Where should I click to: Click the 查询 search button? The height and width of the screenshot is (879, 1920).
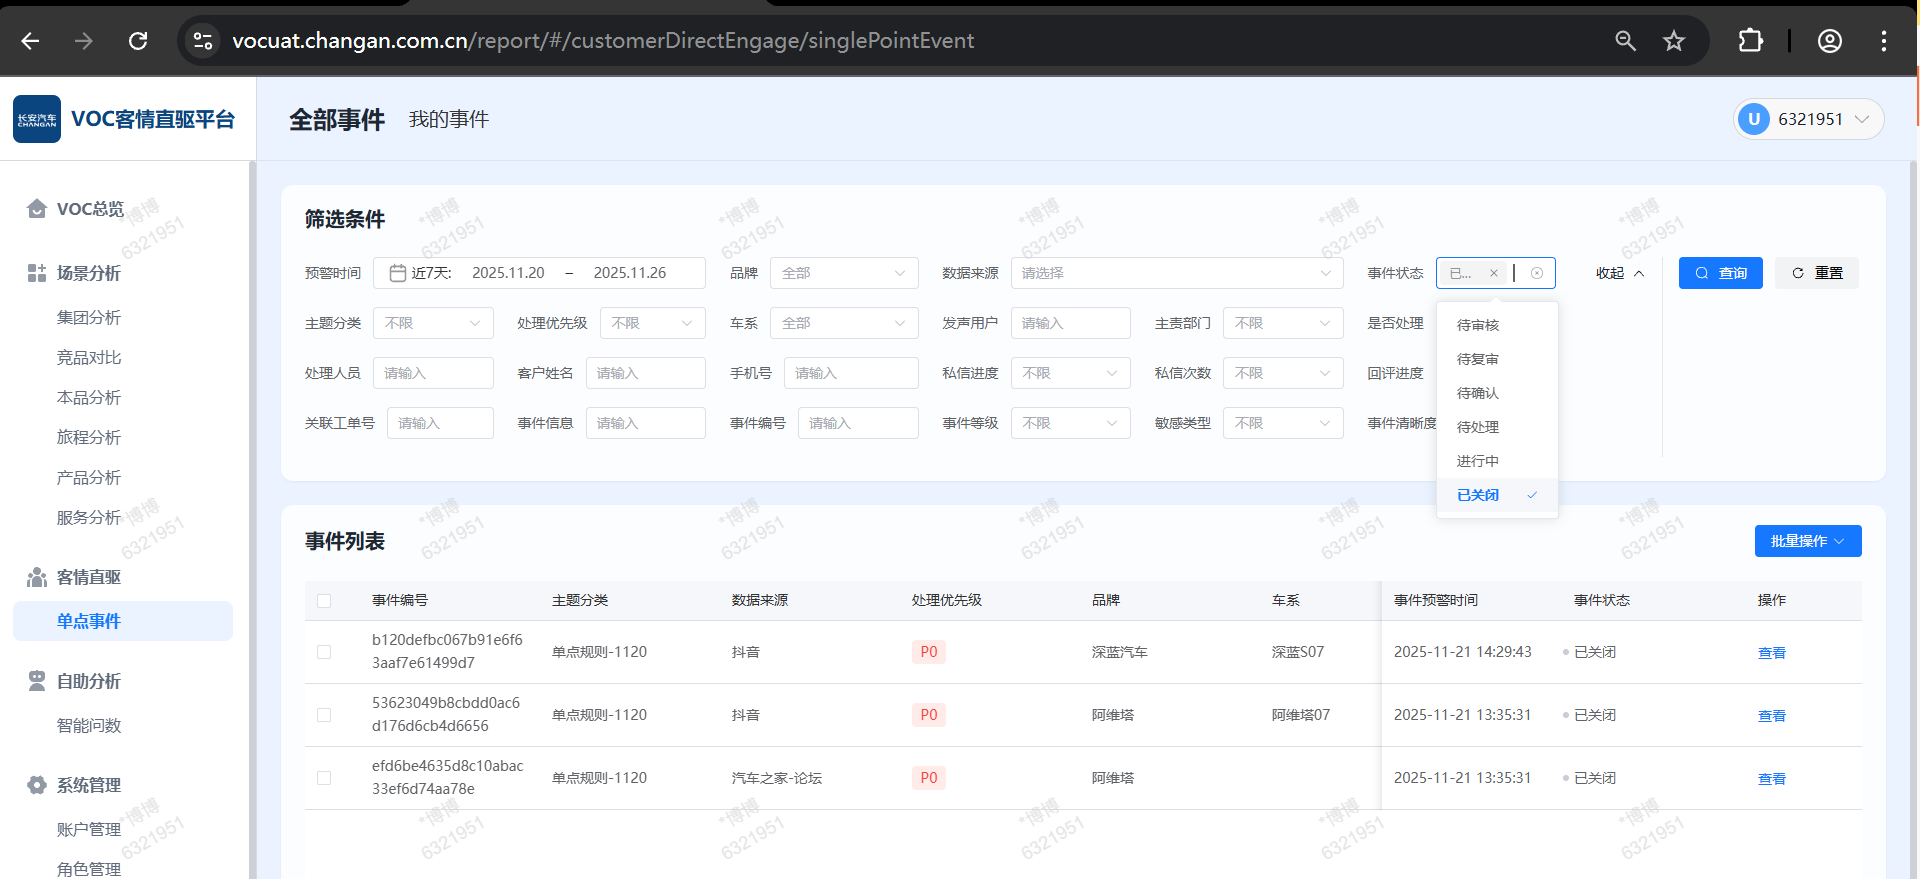[1720, 273]
